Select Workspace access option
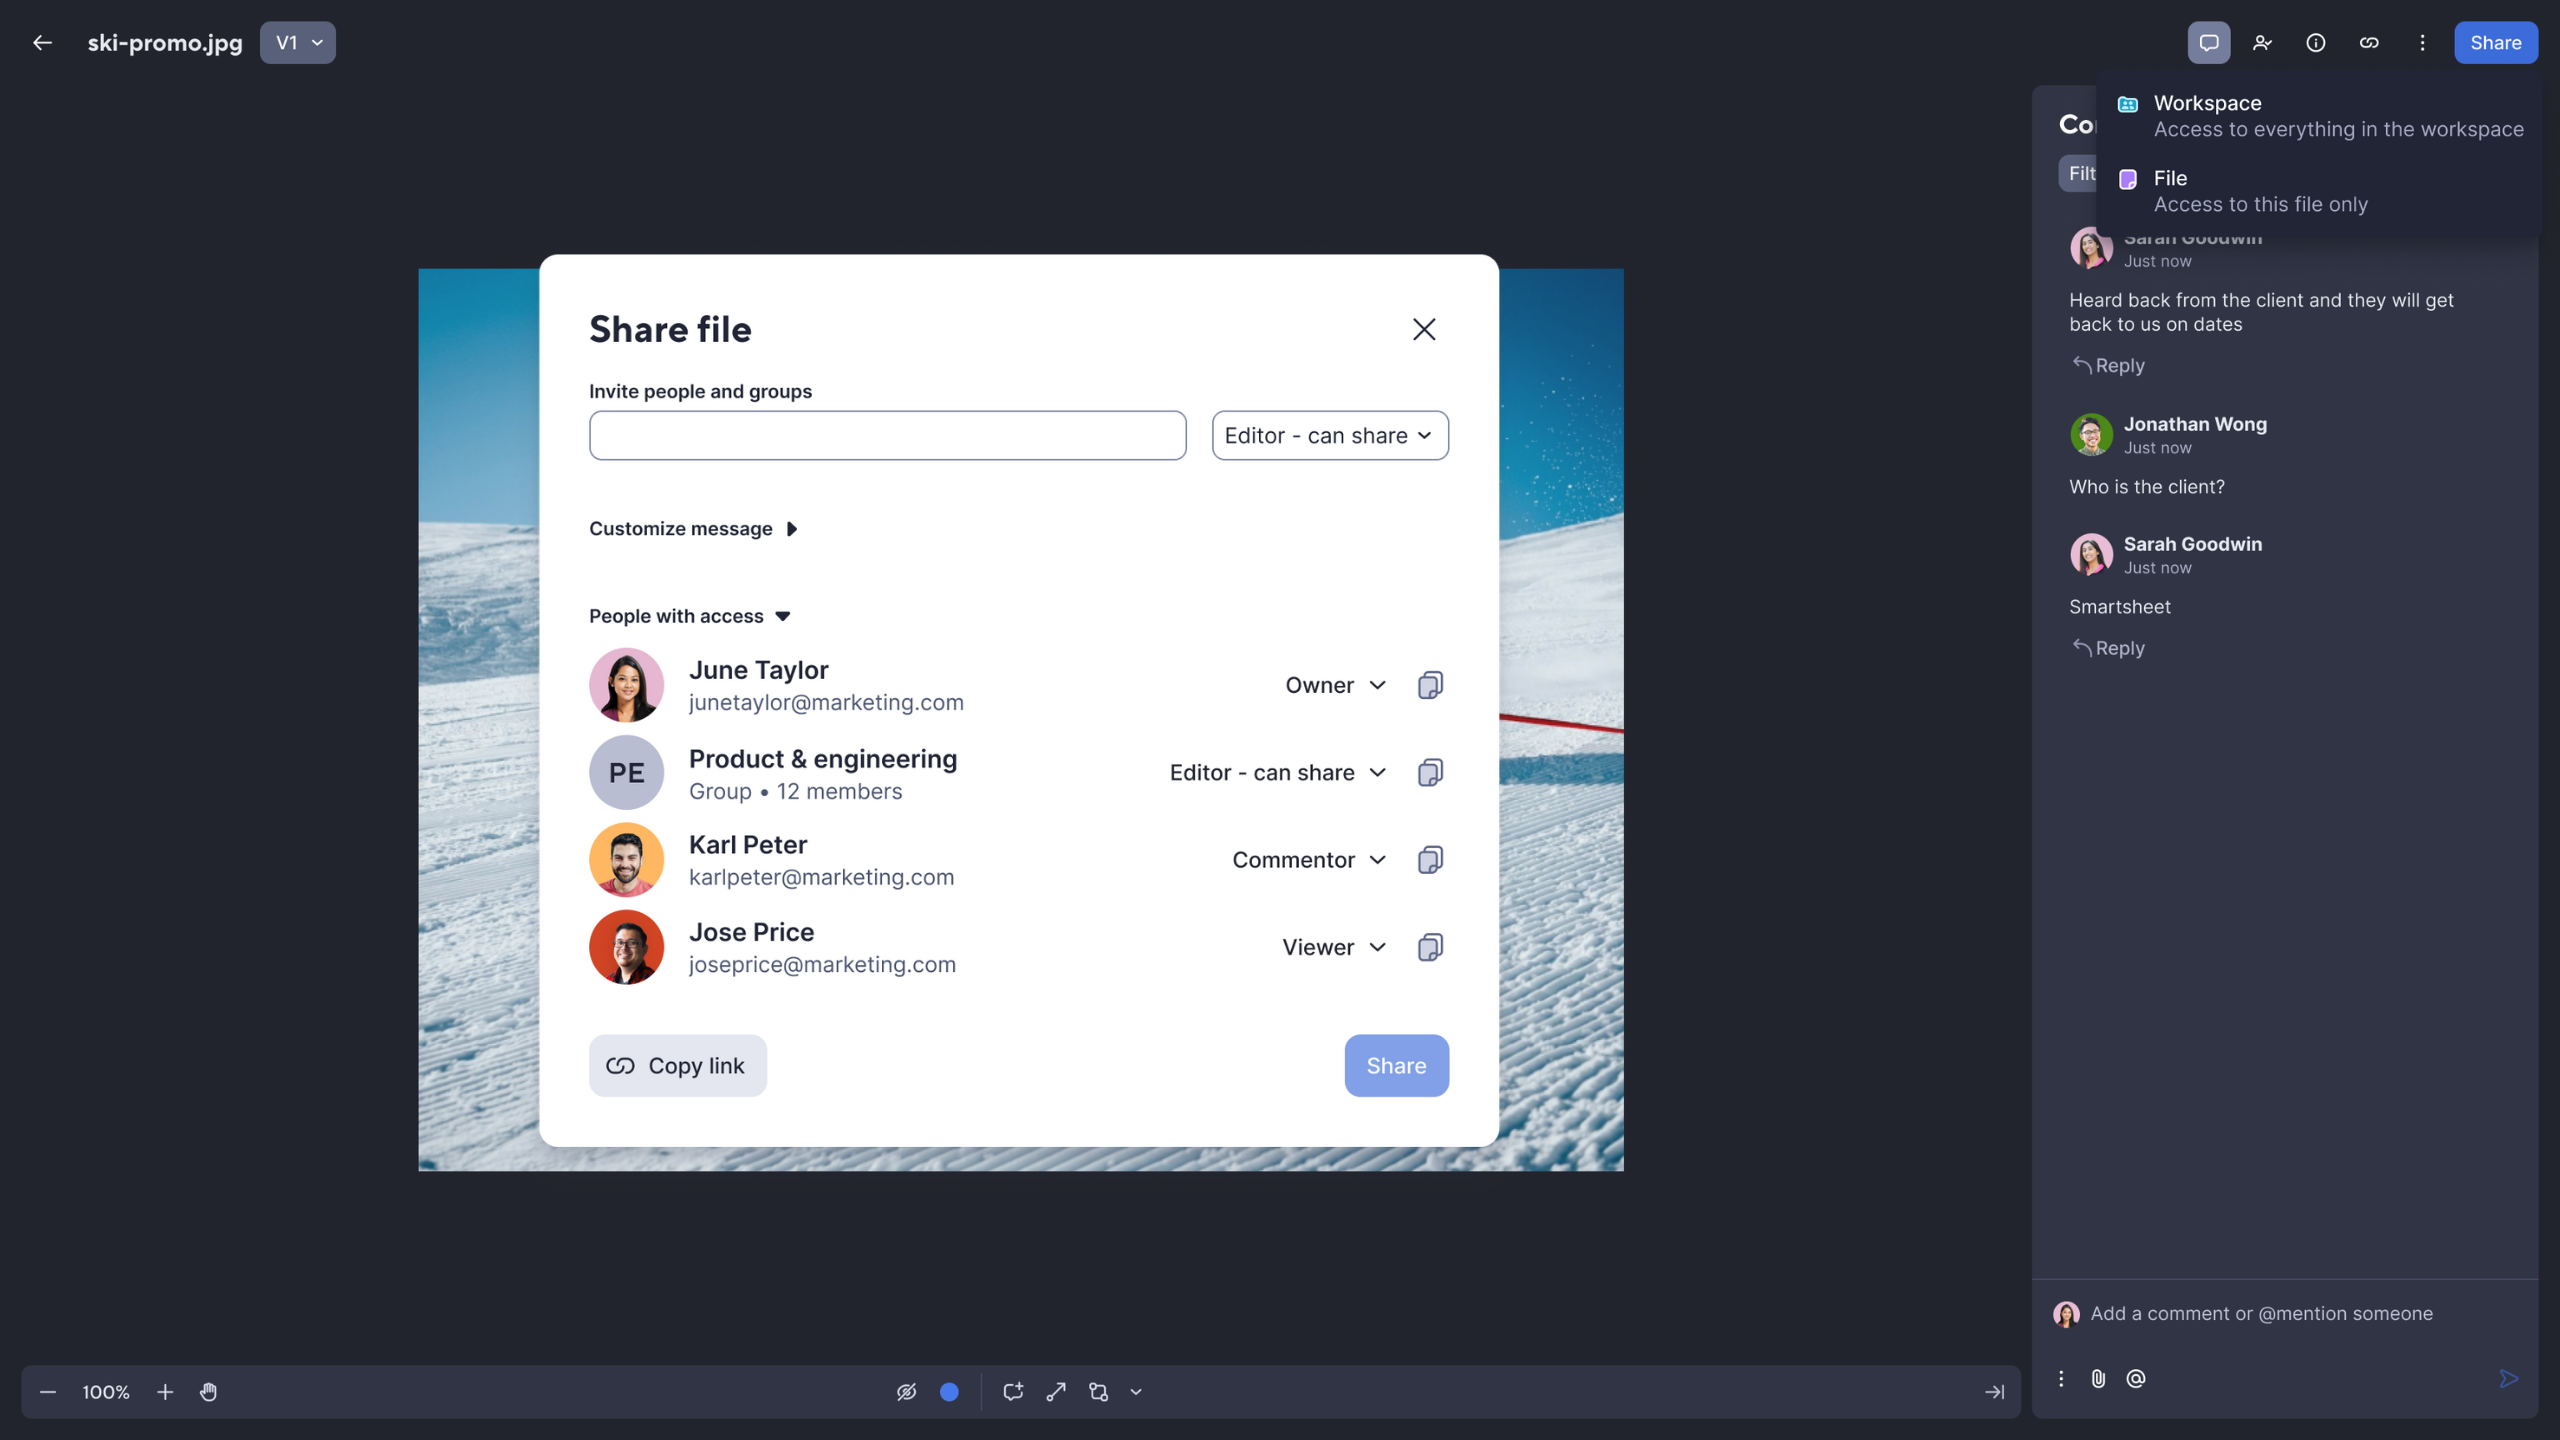 [2320, 116]
